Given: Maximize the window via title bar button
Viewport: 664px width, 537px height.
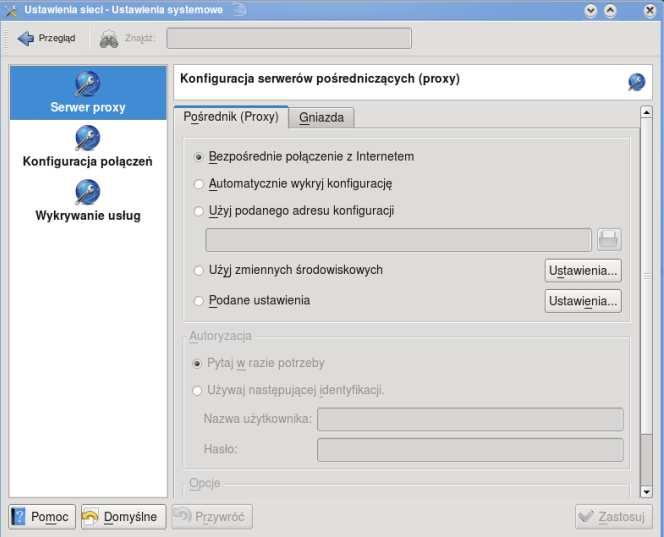Looking at the screenshot, I should tap(610, 10).
